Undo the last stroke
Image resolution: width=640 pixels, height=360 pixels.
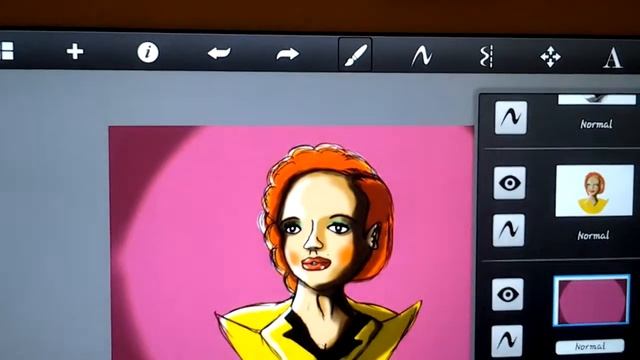[219, 53]
